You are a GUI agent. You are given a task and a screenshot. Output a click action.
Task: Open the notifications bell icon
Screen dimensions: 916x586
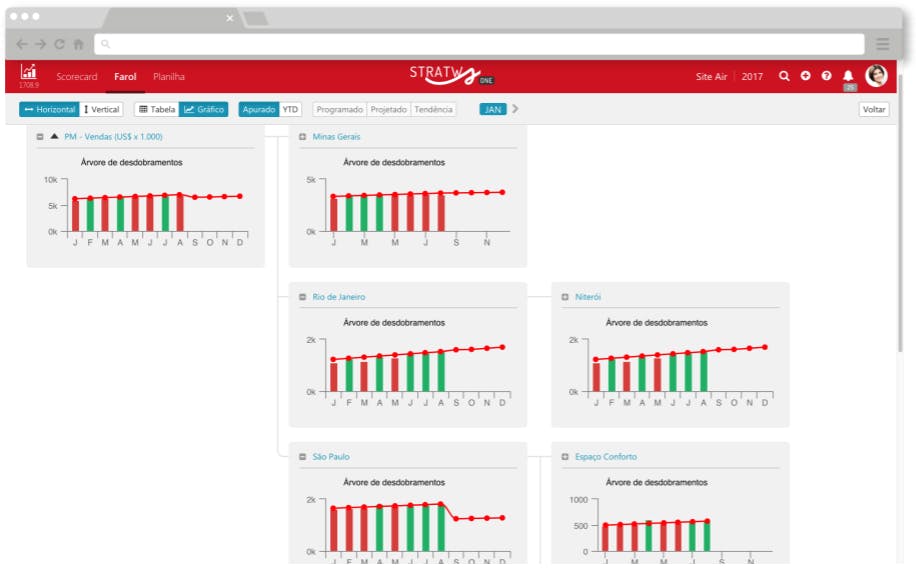click(x=848, y=76)
